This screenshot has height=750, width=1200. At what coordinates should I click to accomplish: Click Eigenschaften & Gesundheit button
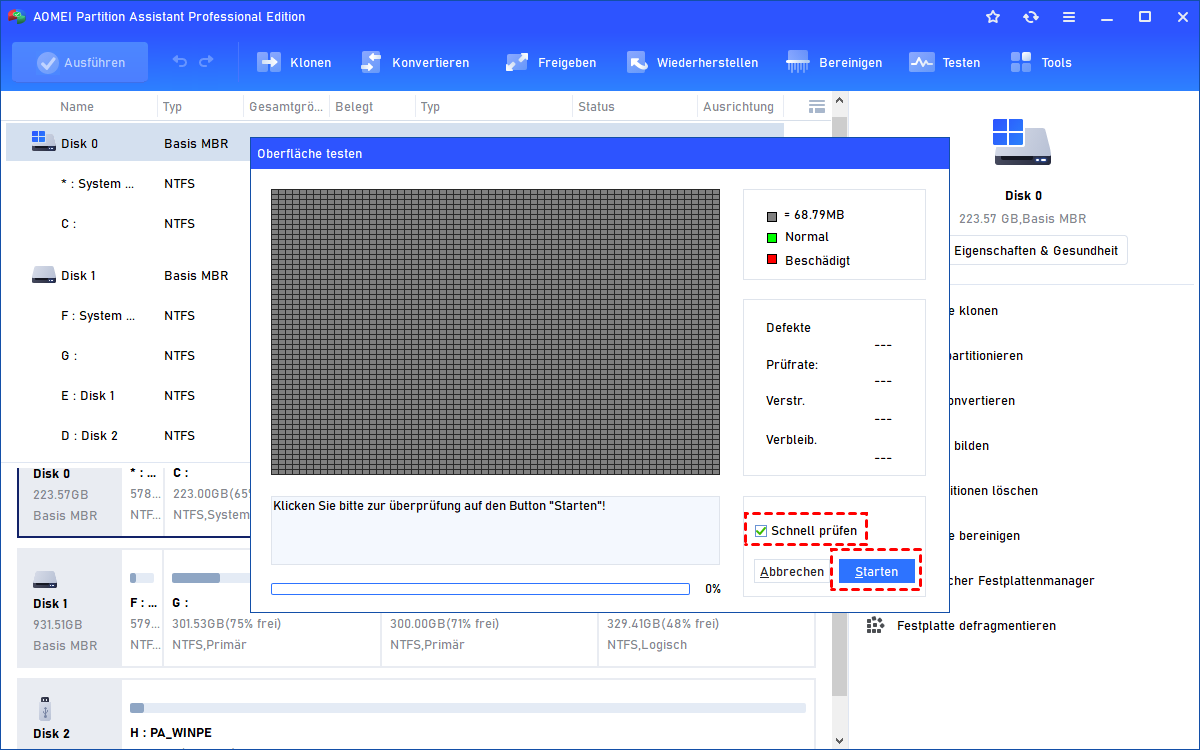(x=1036, y=250)
